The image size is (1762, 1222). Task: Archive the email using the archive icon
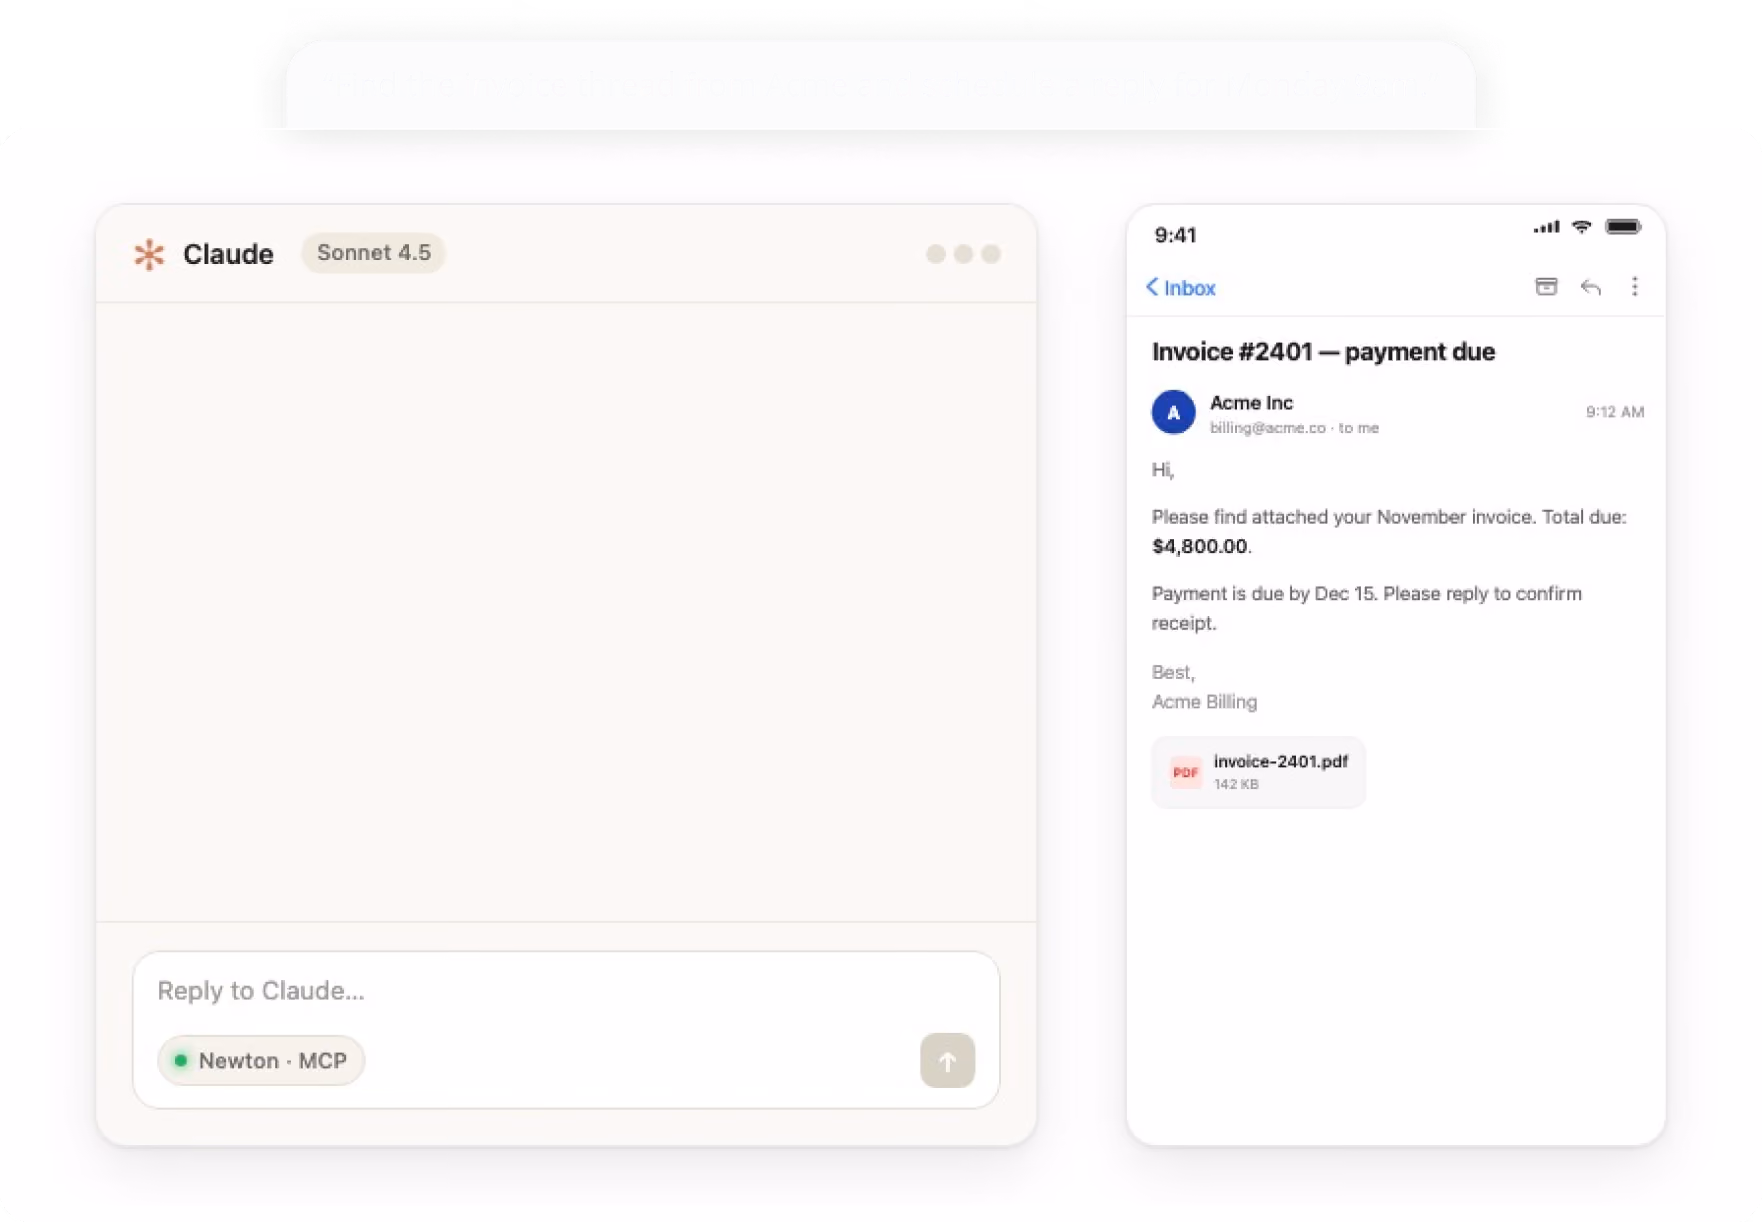1546,287
